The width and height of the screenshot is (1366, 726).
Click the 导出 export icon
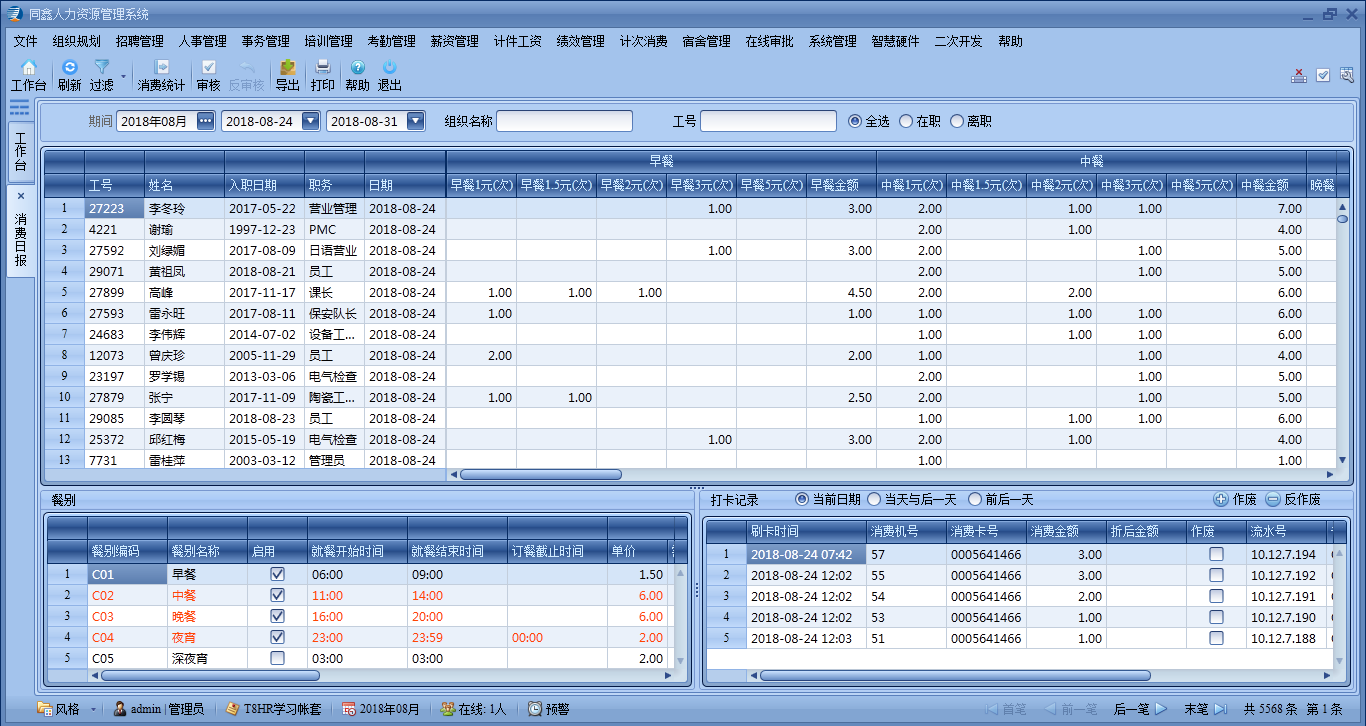287,68
